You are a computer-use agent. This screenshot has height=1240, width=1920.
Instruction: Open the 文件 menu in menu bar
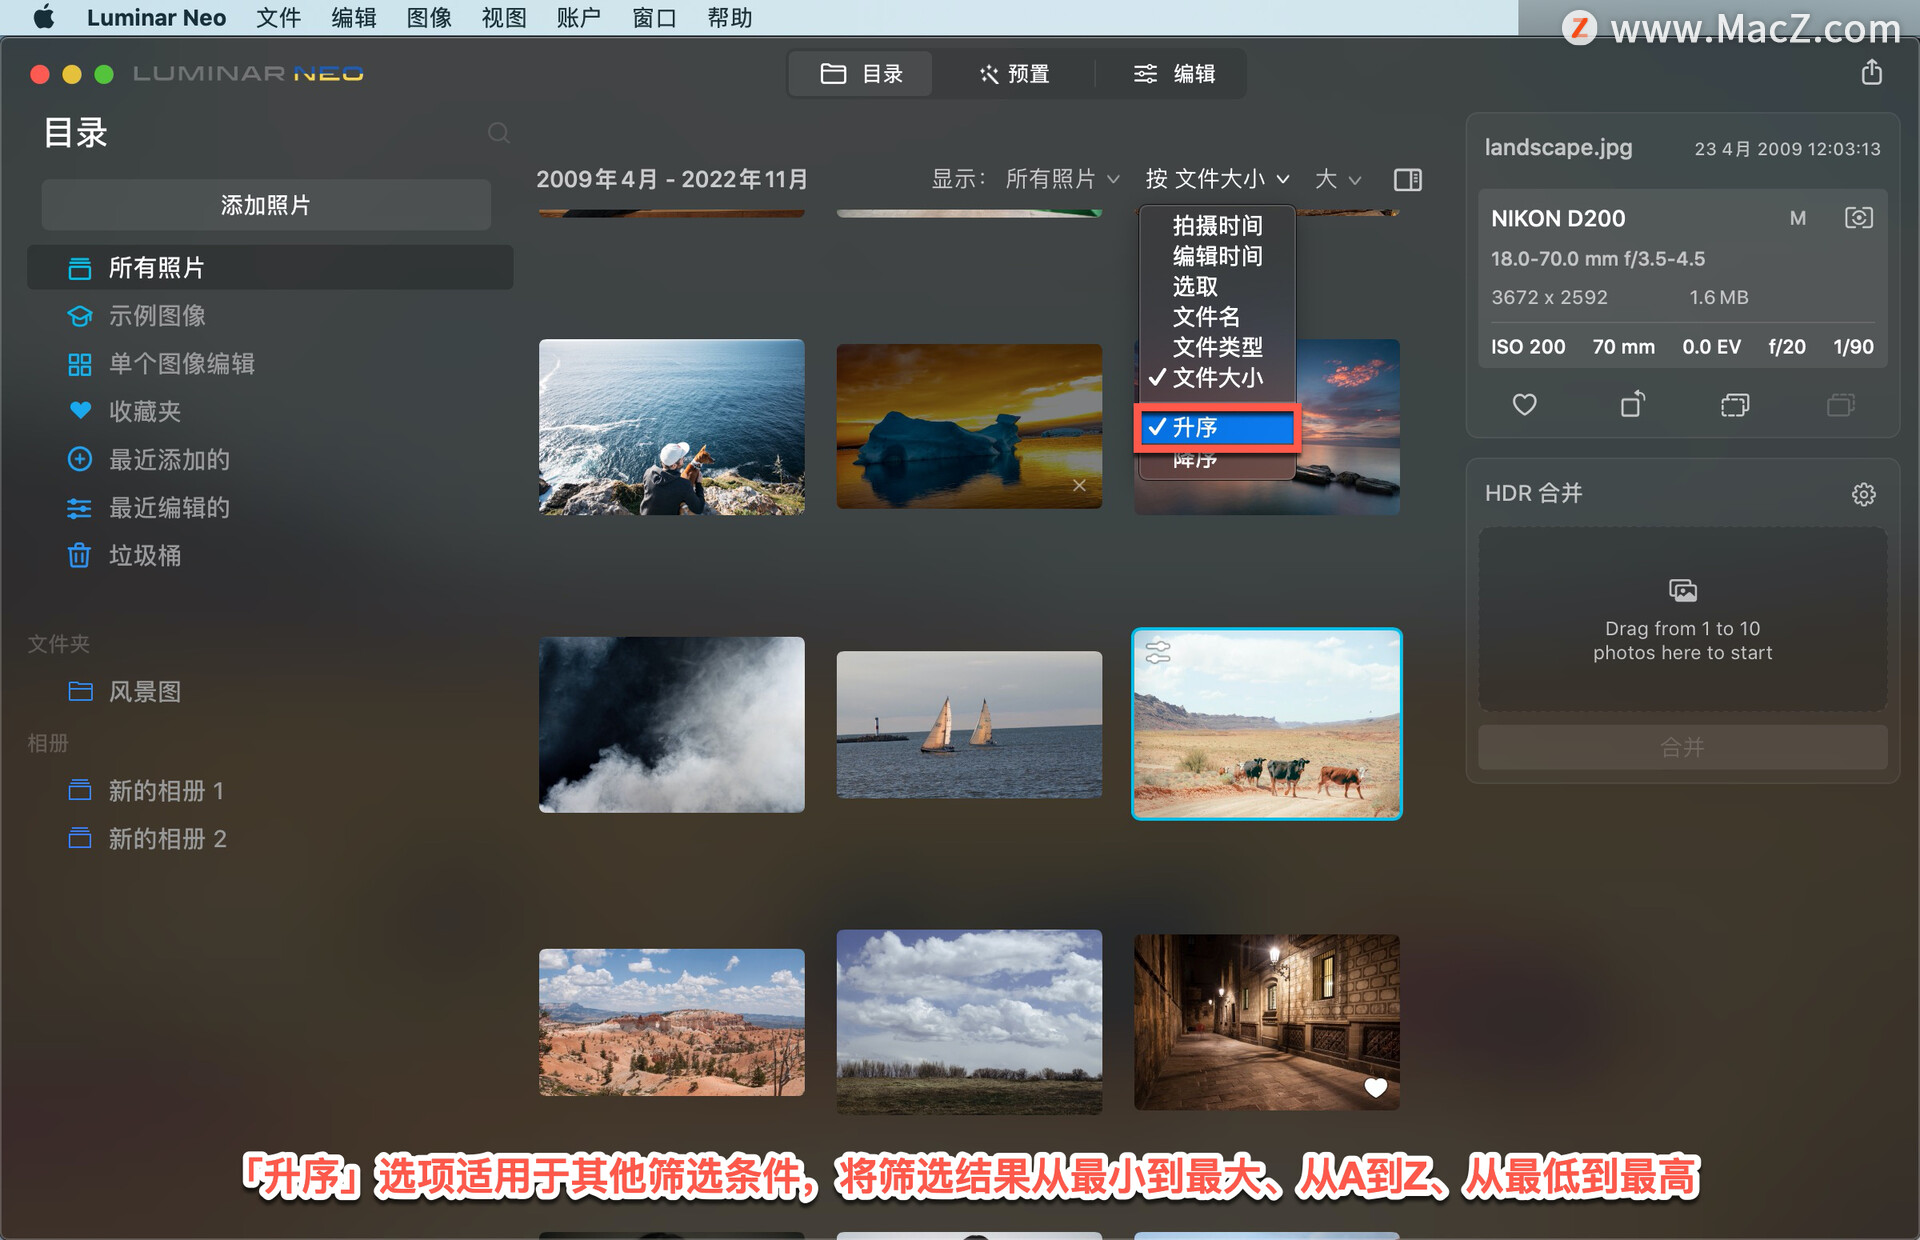click(278, 18)
